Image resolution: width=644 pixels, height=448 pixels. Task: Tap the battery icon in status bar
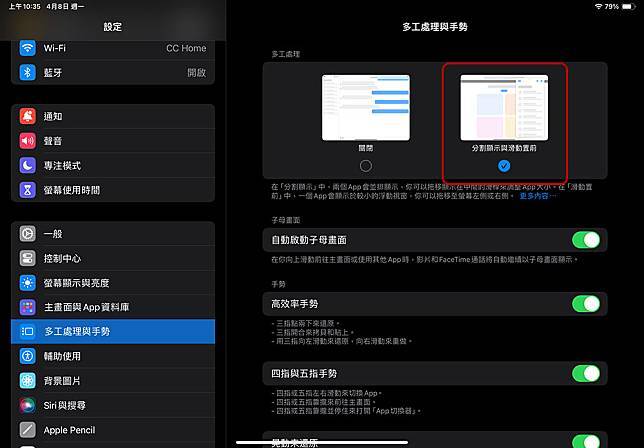[629, 6]
